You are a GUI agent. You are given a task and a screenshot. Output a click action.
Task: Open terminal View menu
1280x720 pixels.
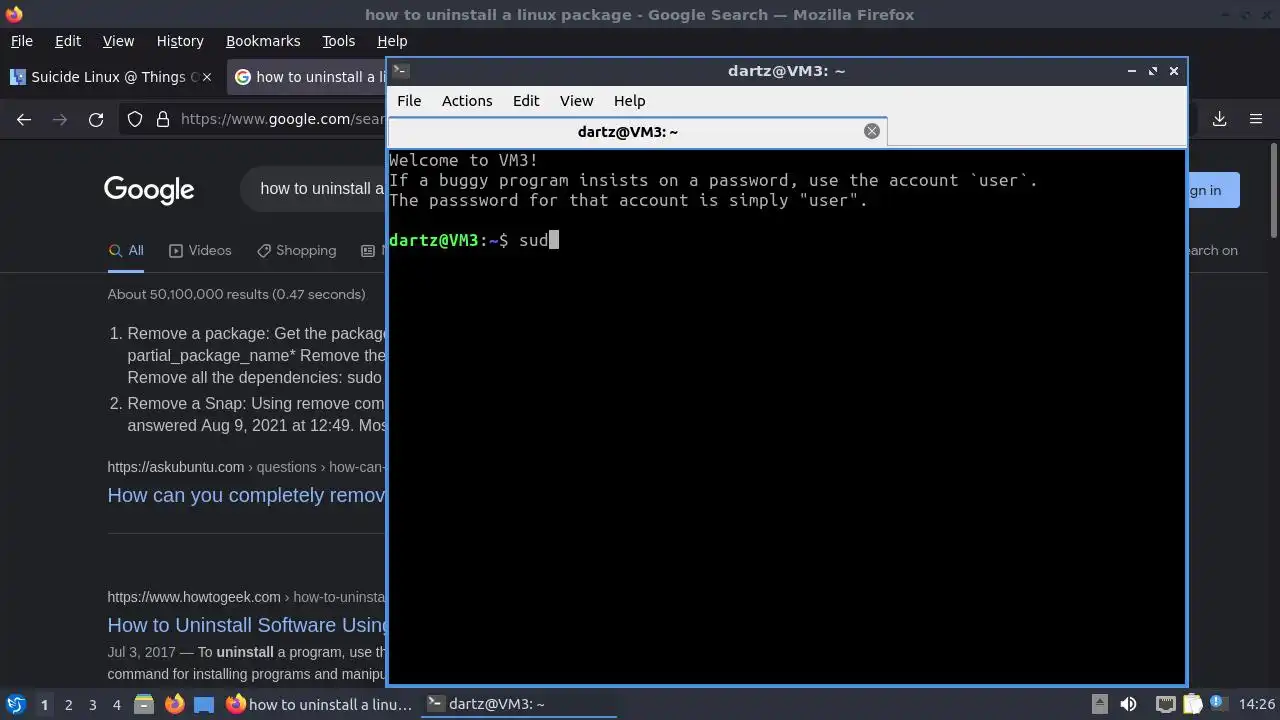coord(576,101)
